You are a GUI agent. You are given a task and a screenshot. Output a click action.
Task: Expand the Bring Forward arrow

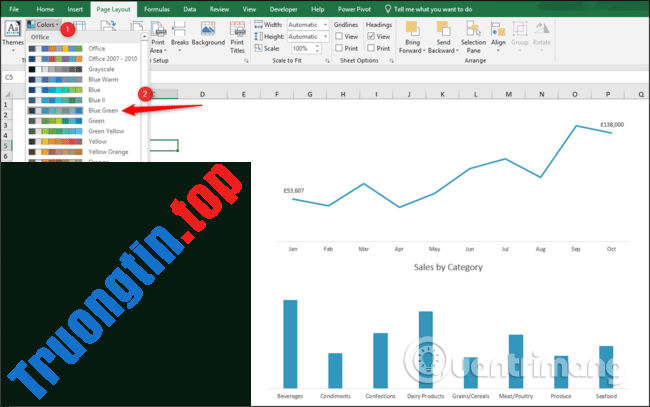(x=424, y=51)
